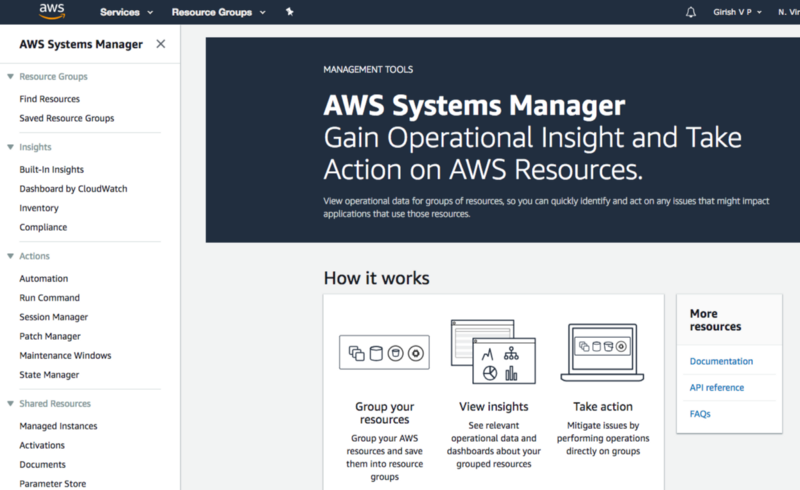Open Activations under Shared Resources
The height and width of the screenshot is (490, 800).
coord(42,446)
